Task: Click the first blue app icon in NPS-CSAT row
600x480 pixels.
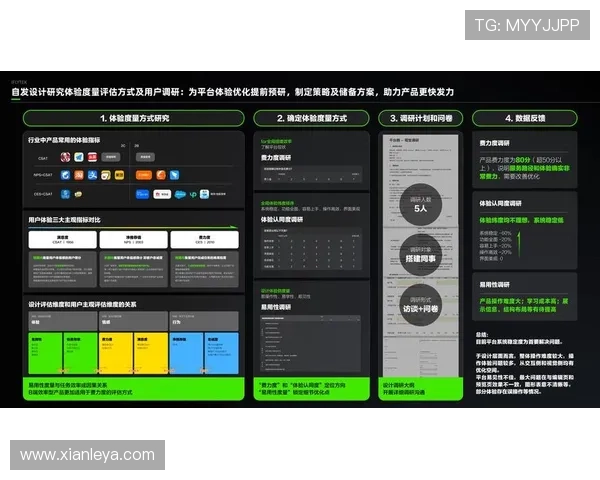Action: tap(65, 175)
